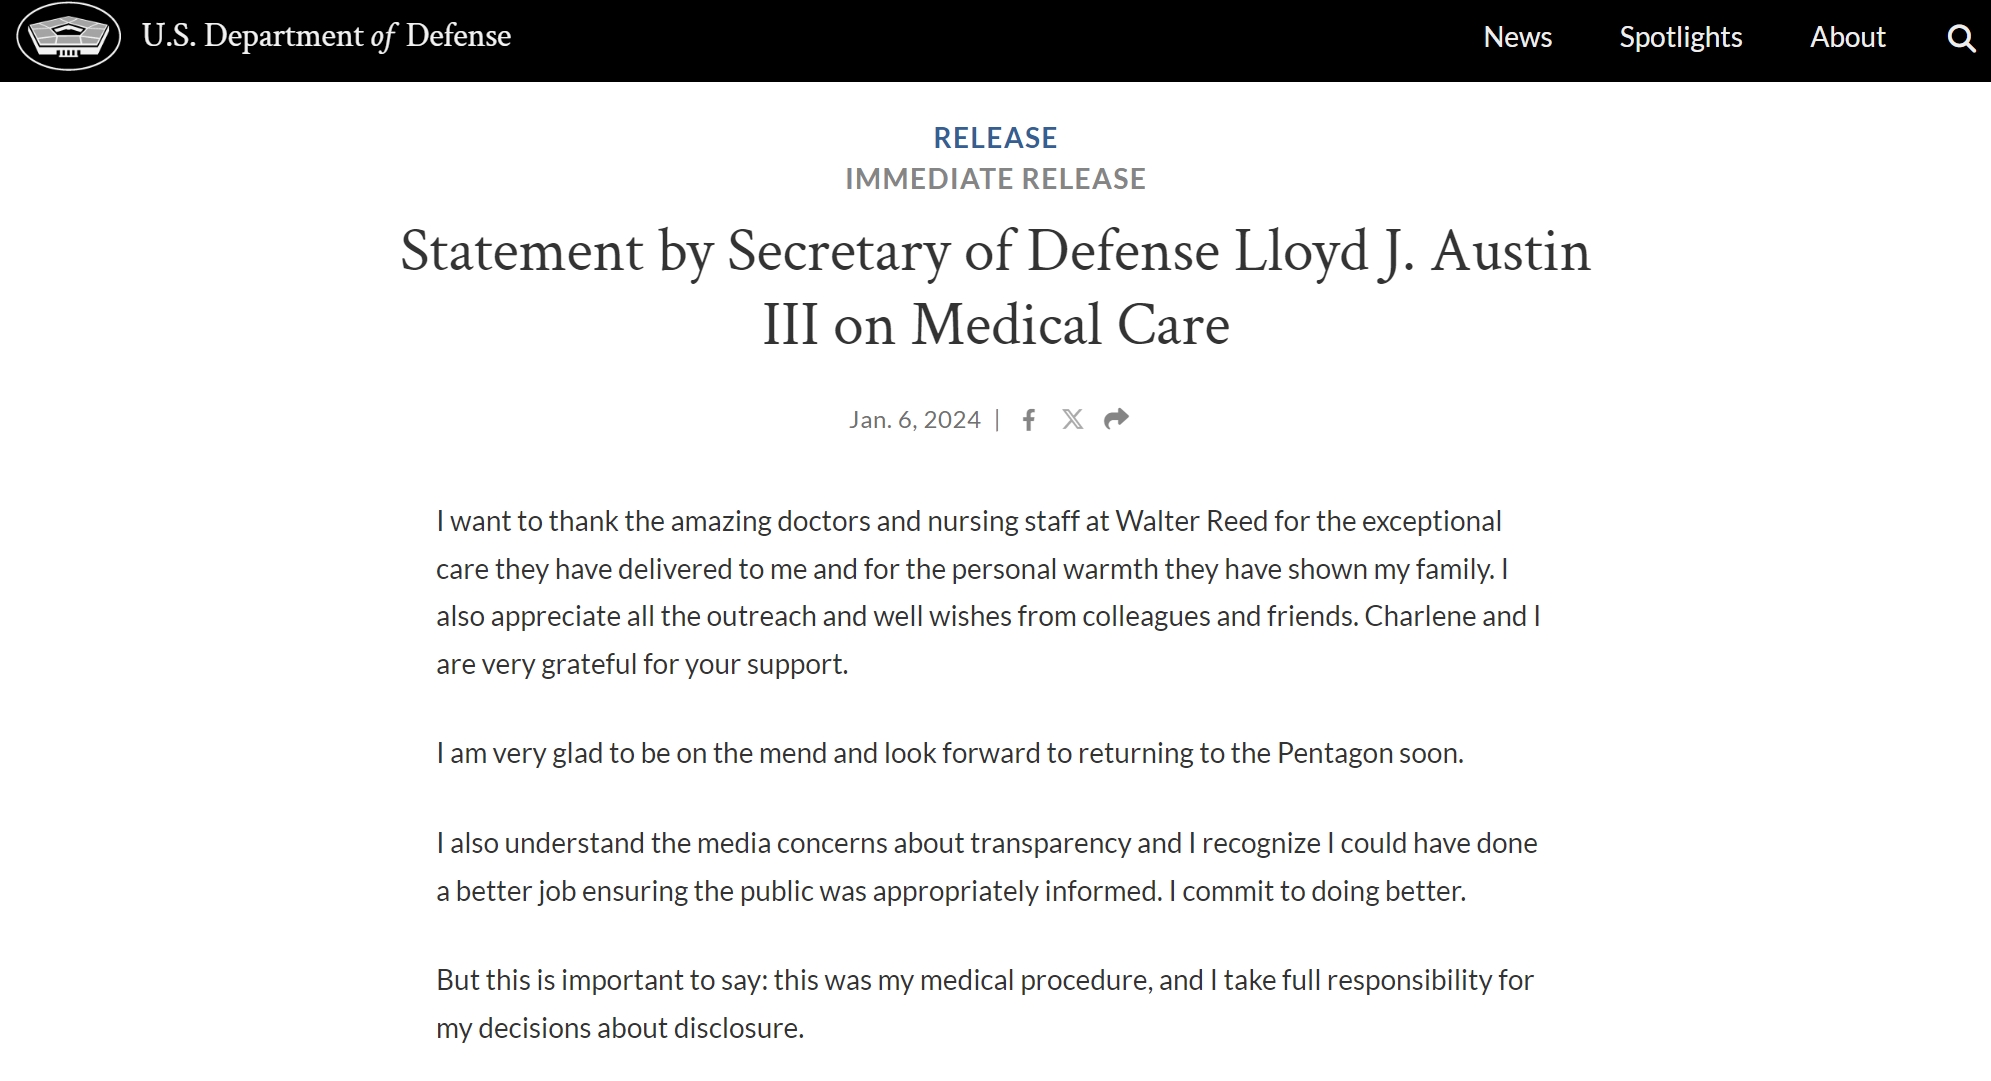
Task: Share the statement on X
Action: pos(1072,420)
